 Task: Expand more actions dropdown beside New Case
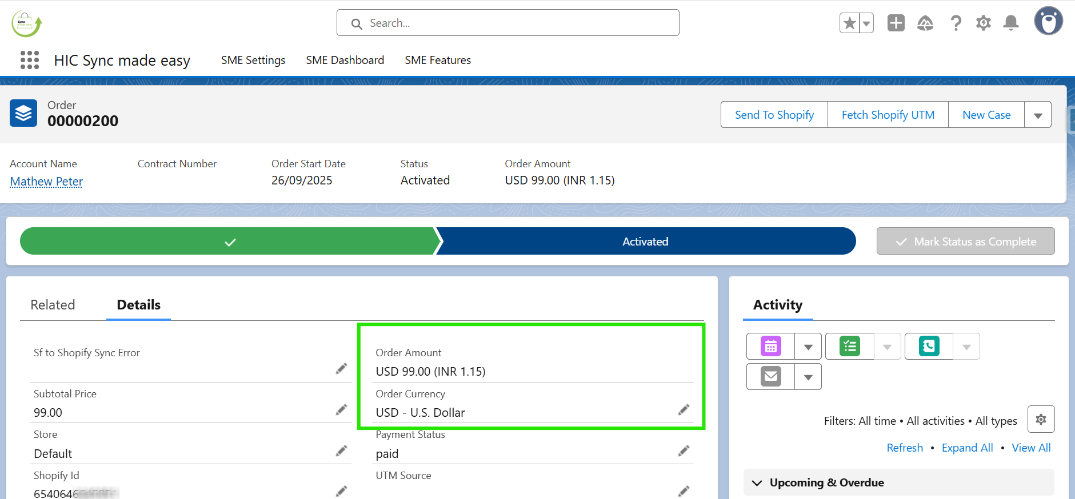point(1038,114)
